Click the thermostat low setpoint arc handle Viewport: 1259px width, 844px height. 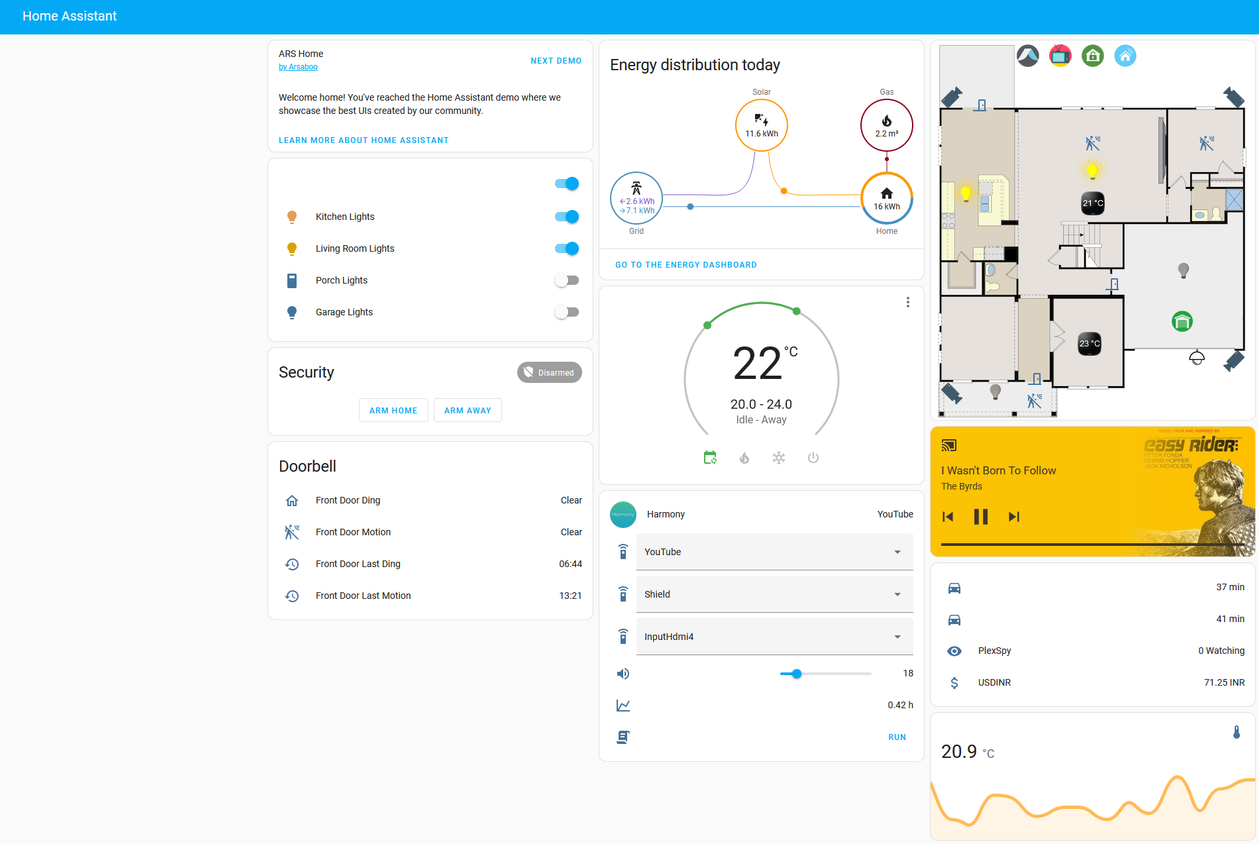coord(708,324)
